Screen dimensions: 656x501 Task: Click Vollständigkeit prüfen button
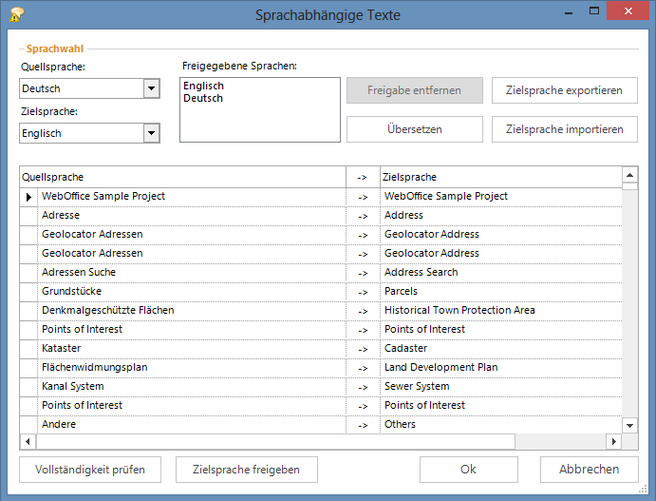coord(89,469)
